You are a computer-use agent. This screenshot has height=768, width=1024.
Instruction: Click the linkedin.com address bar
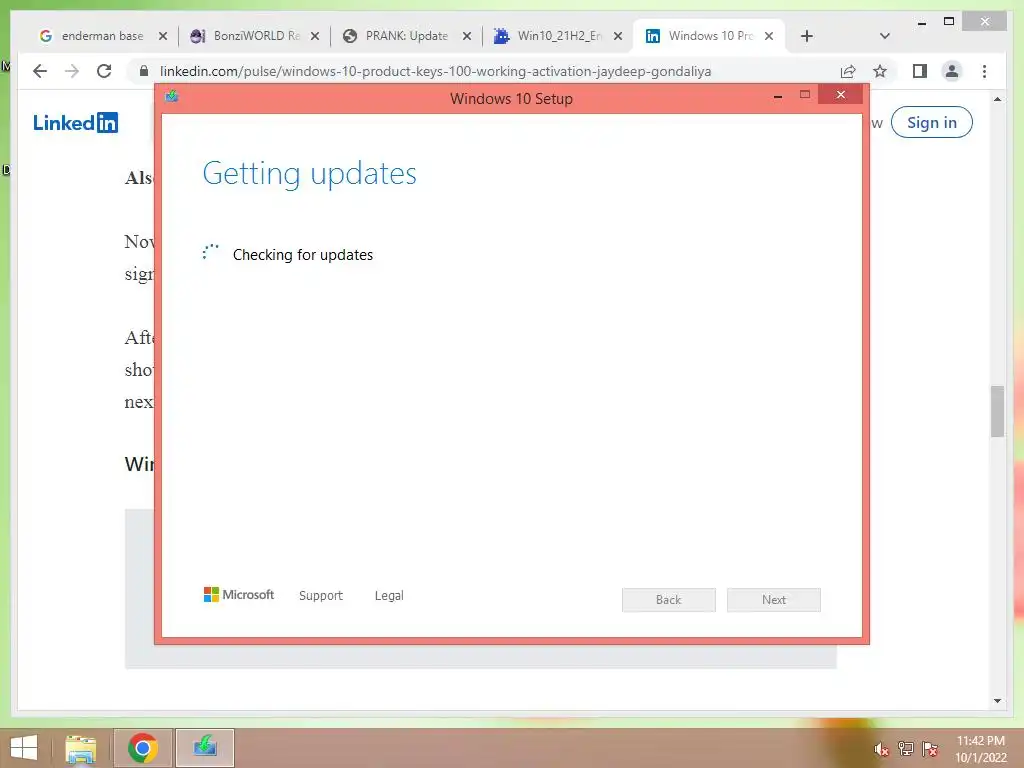point(435,71)
